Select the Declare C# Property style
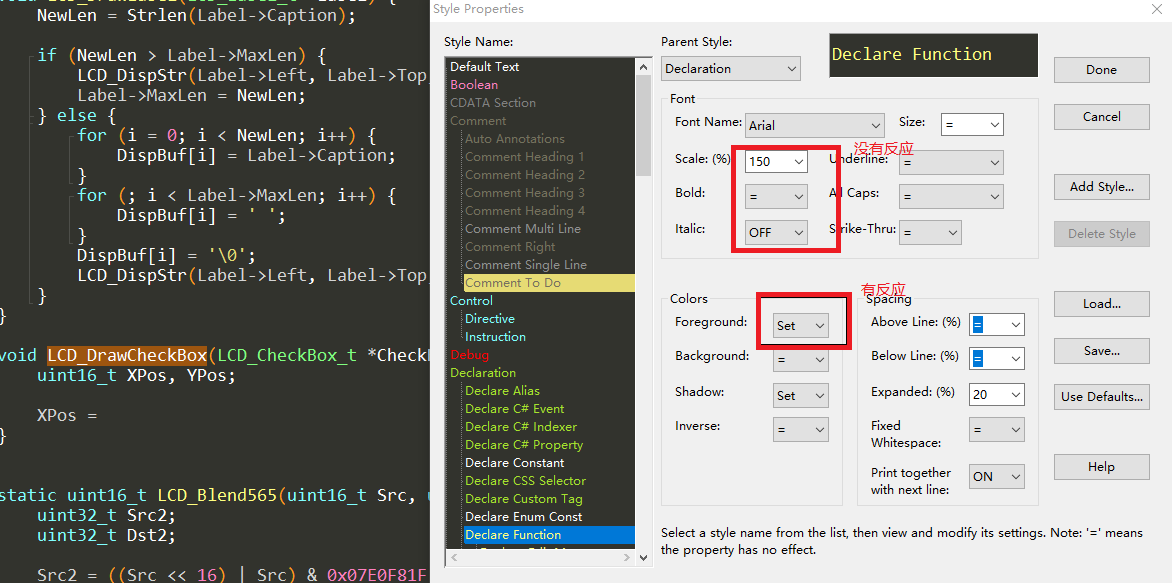 pos(524,444)
